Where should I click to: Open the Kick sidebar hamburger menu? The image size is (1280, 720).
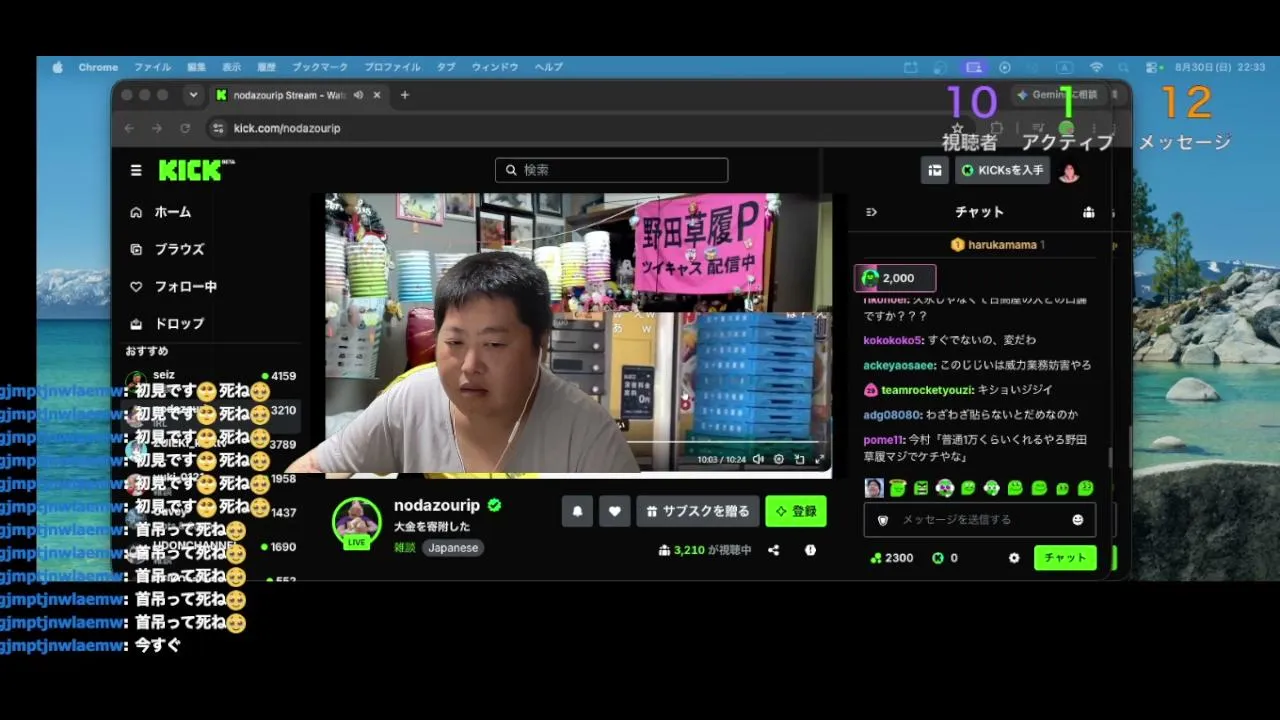coord(136,170)
